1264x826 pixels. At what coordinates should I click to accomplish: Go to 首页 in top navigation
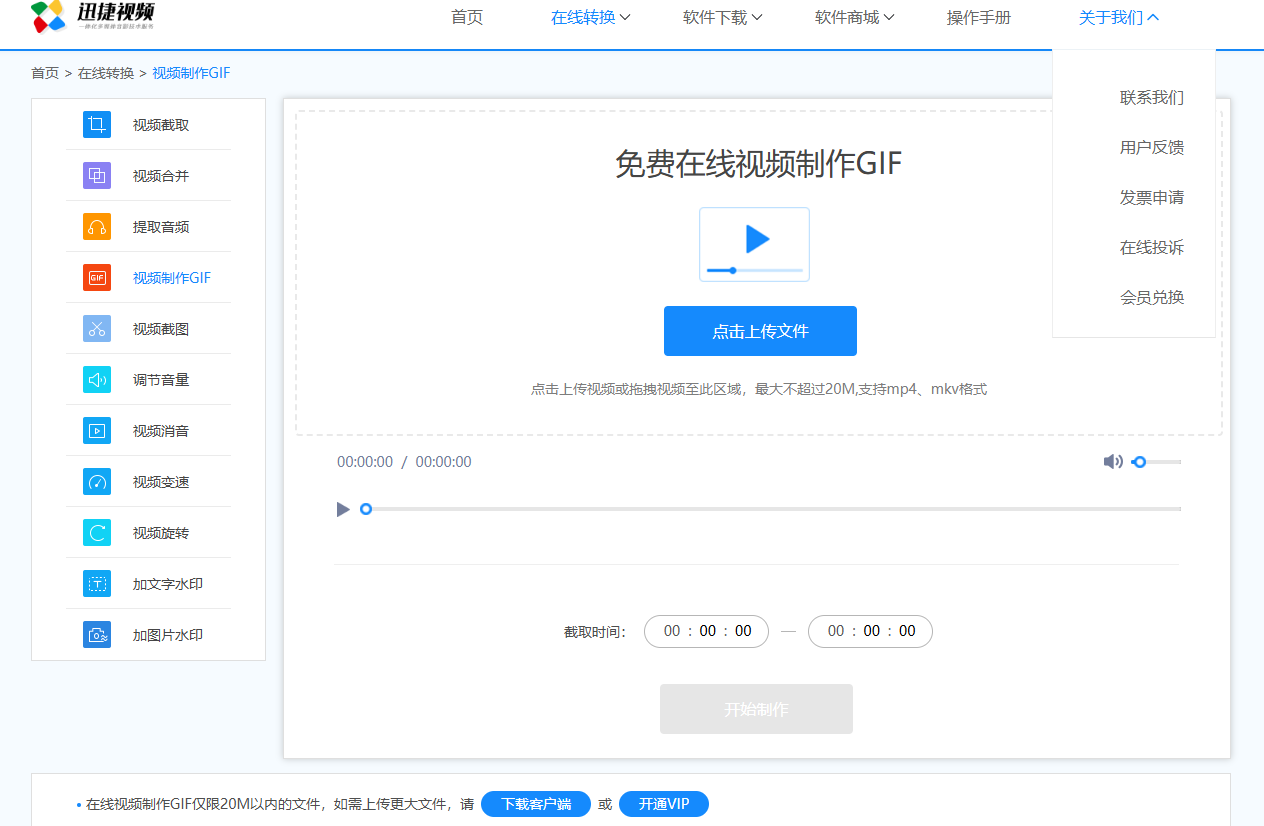[467, 17]
